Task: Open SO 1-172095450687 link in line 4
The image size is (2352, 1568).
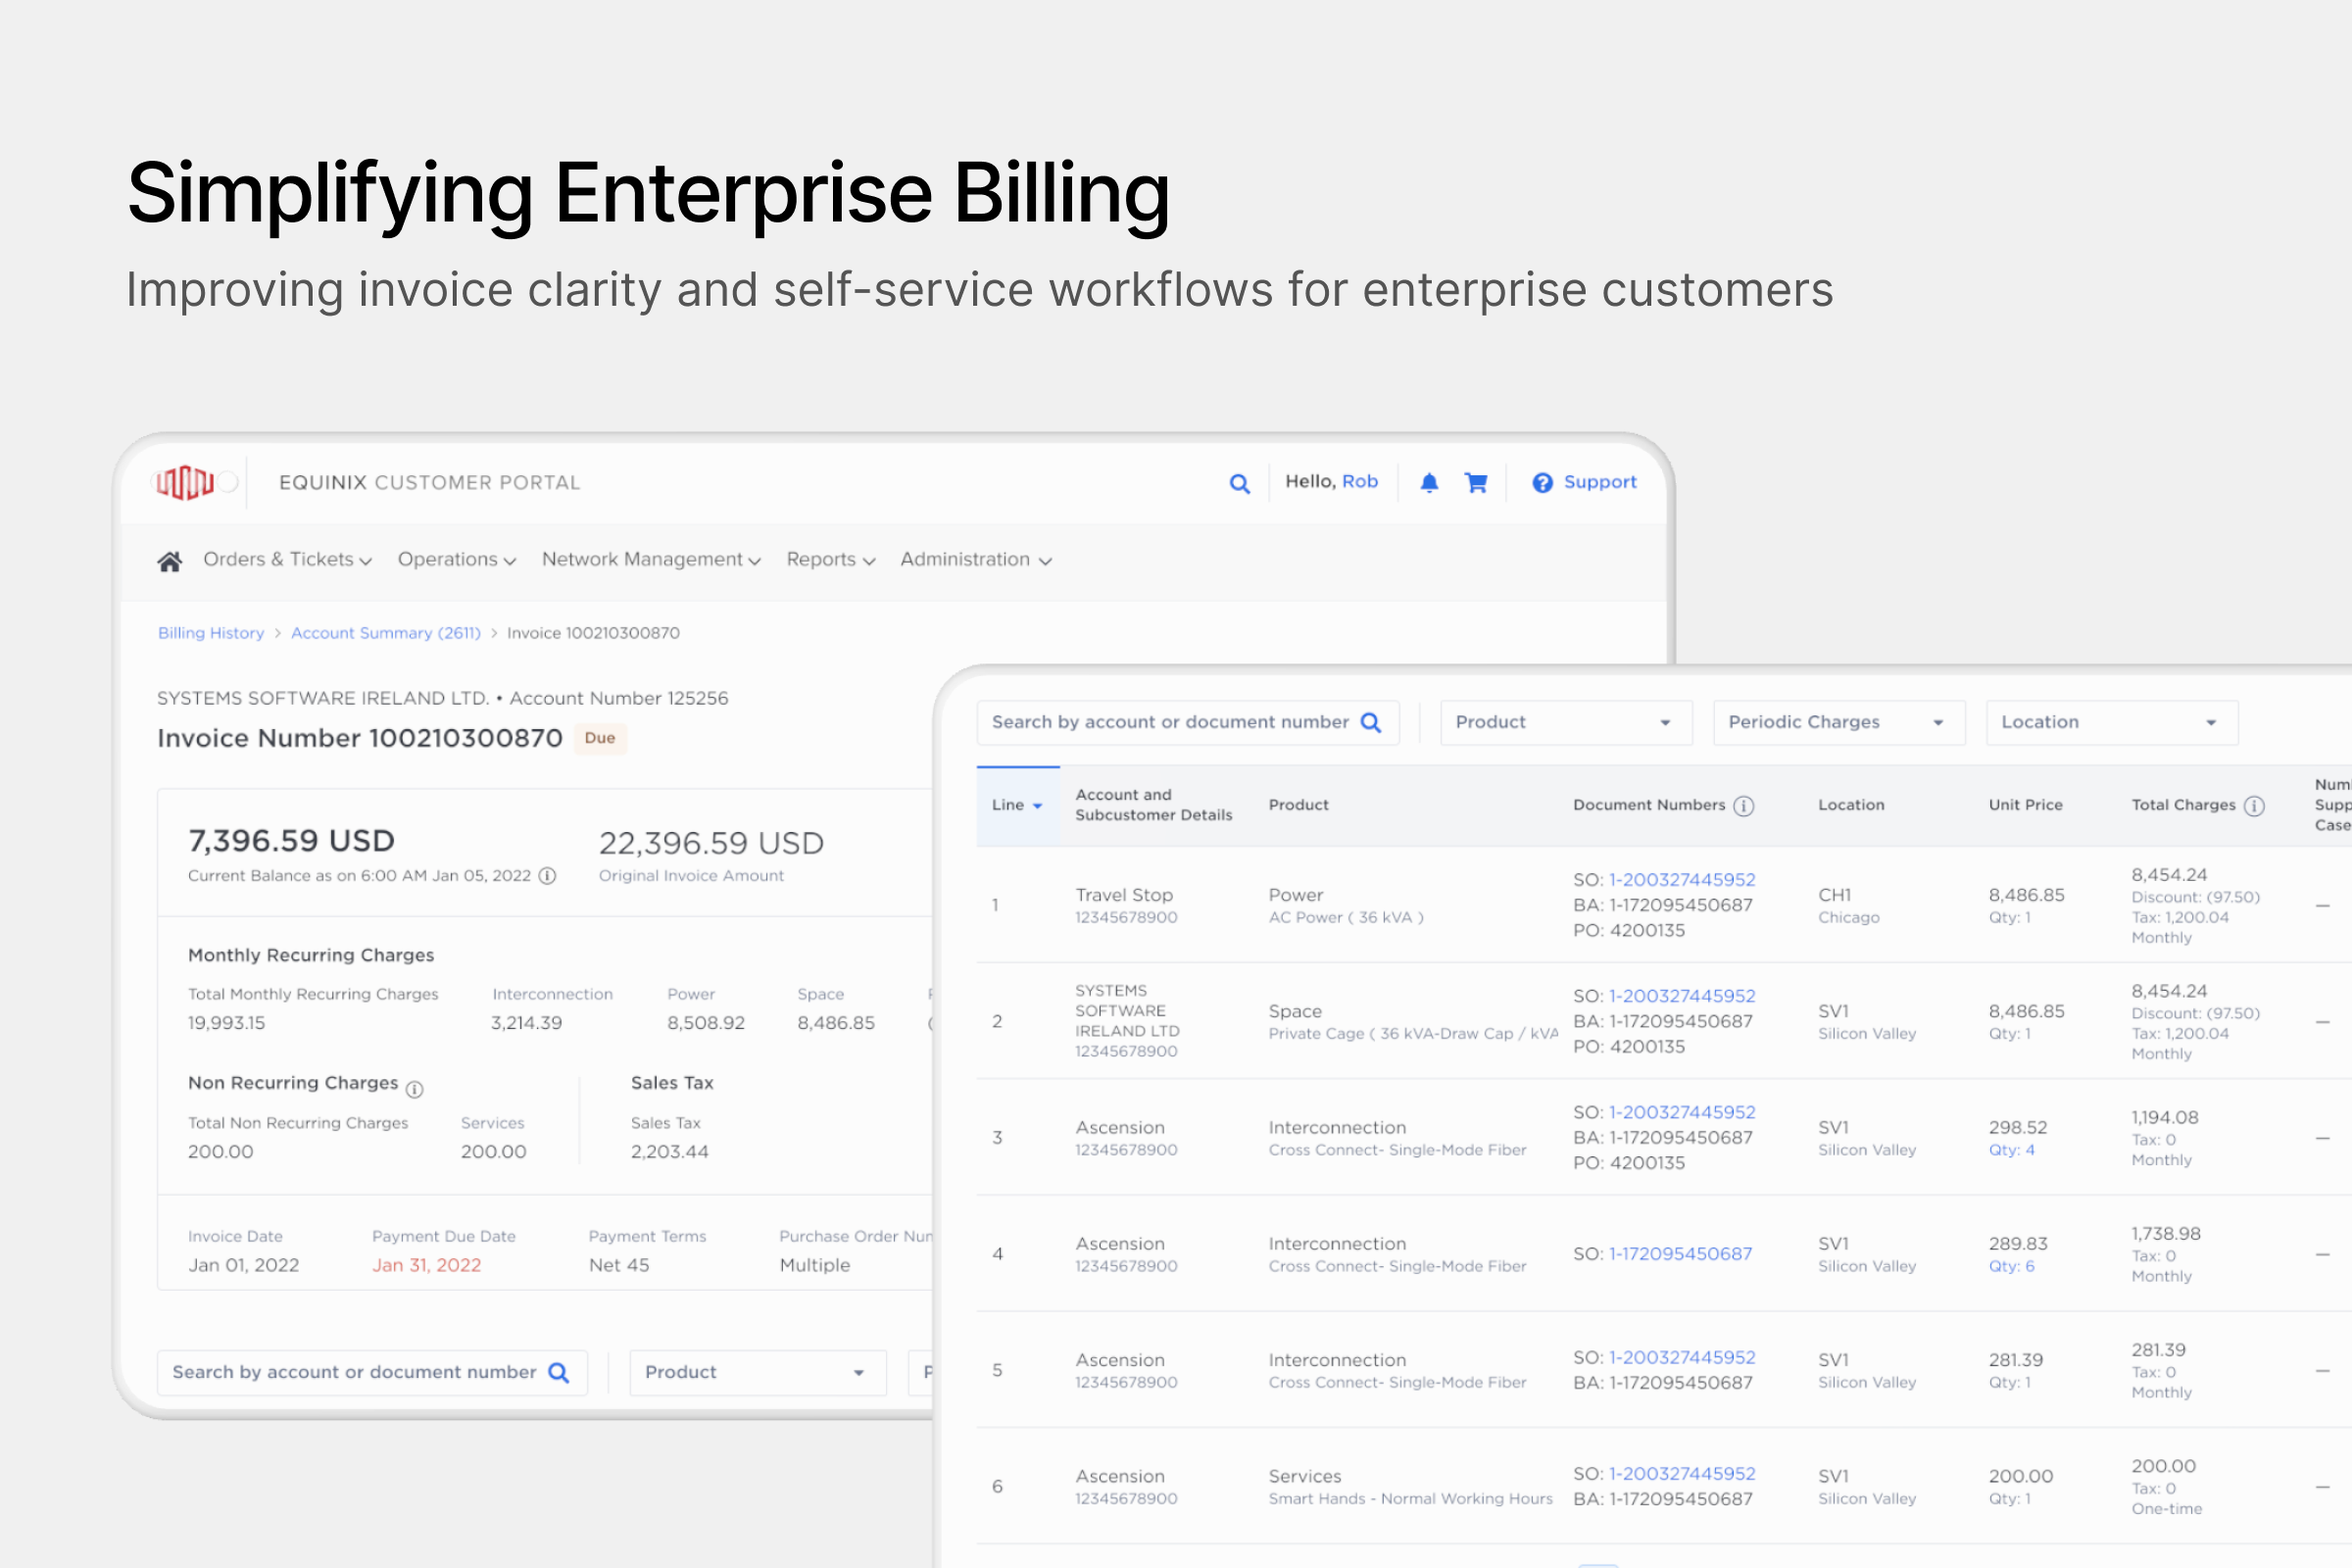Action: tap(1680, 1254)
